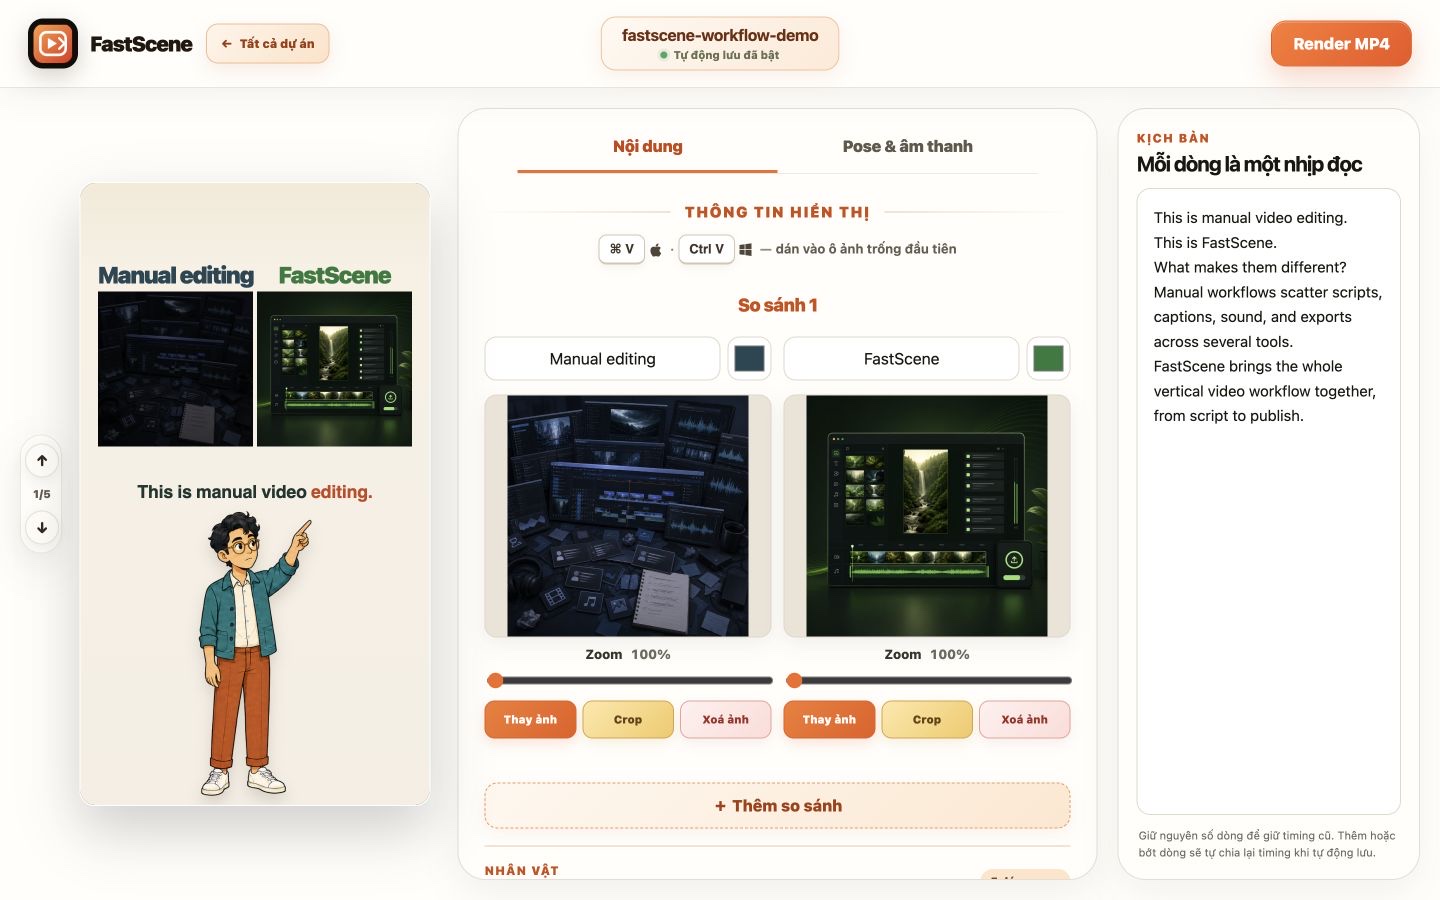
Task: Adjust the FastScene zoom slider
Action: (x=928, y=680)
